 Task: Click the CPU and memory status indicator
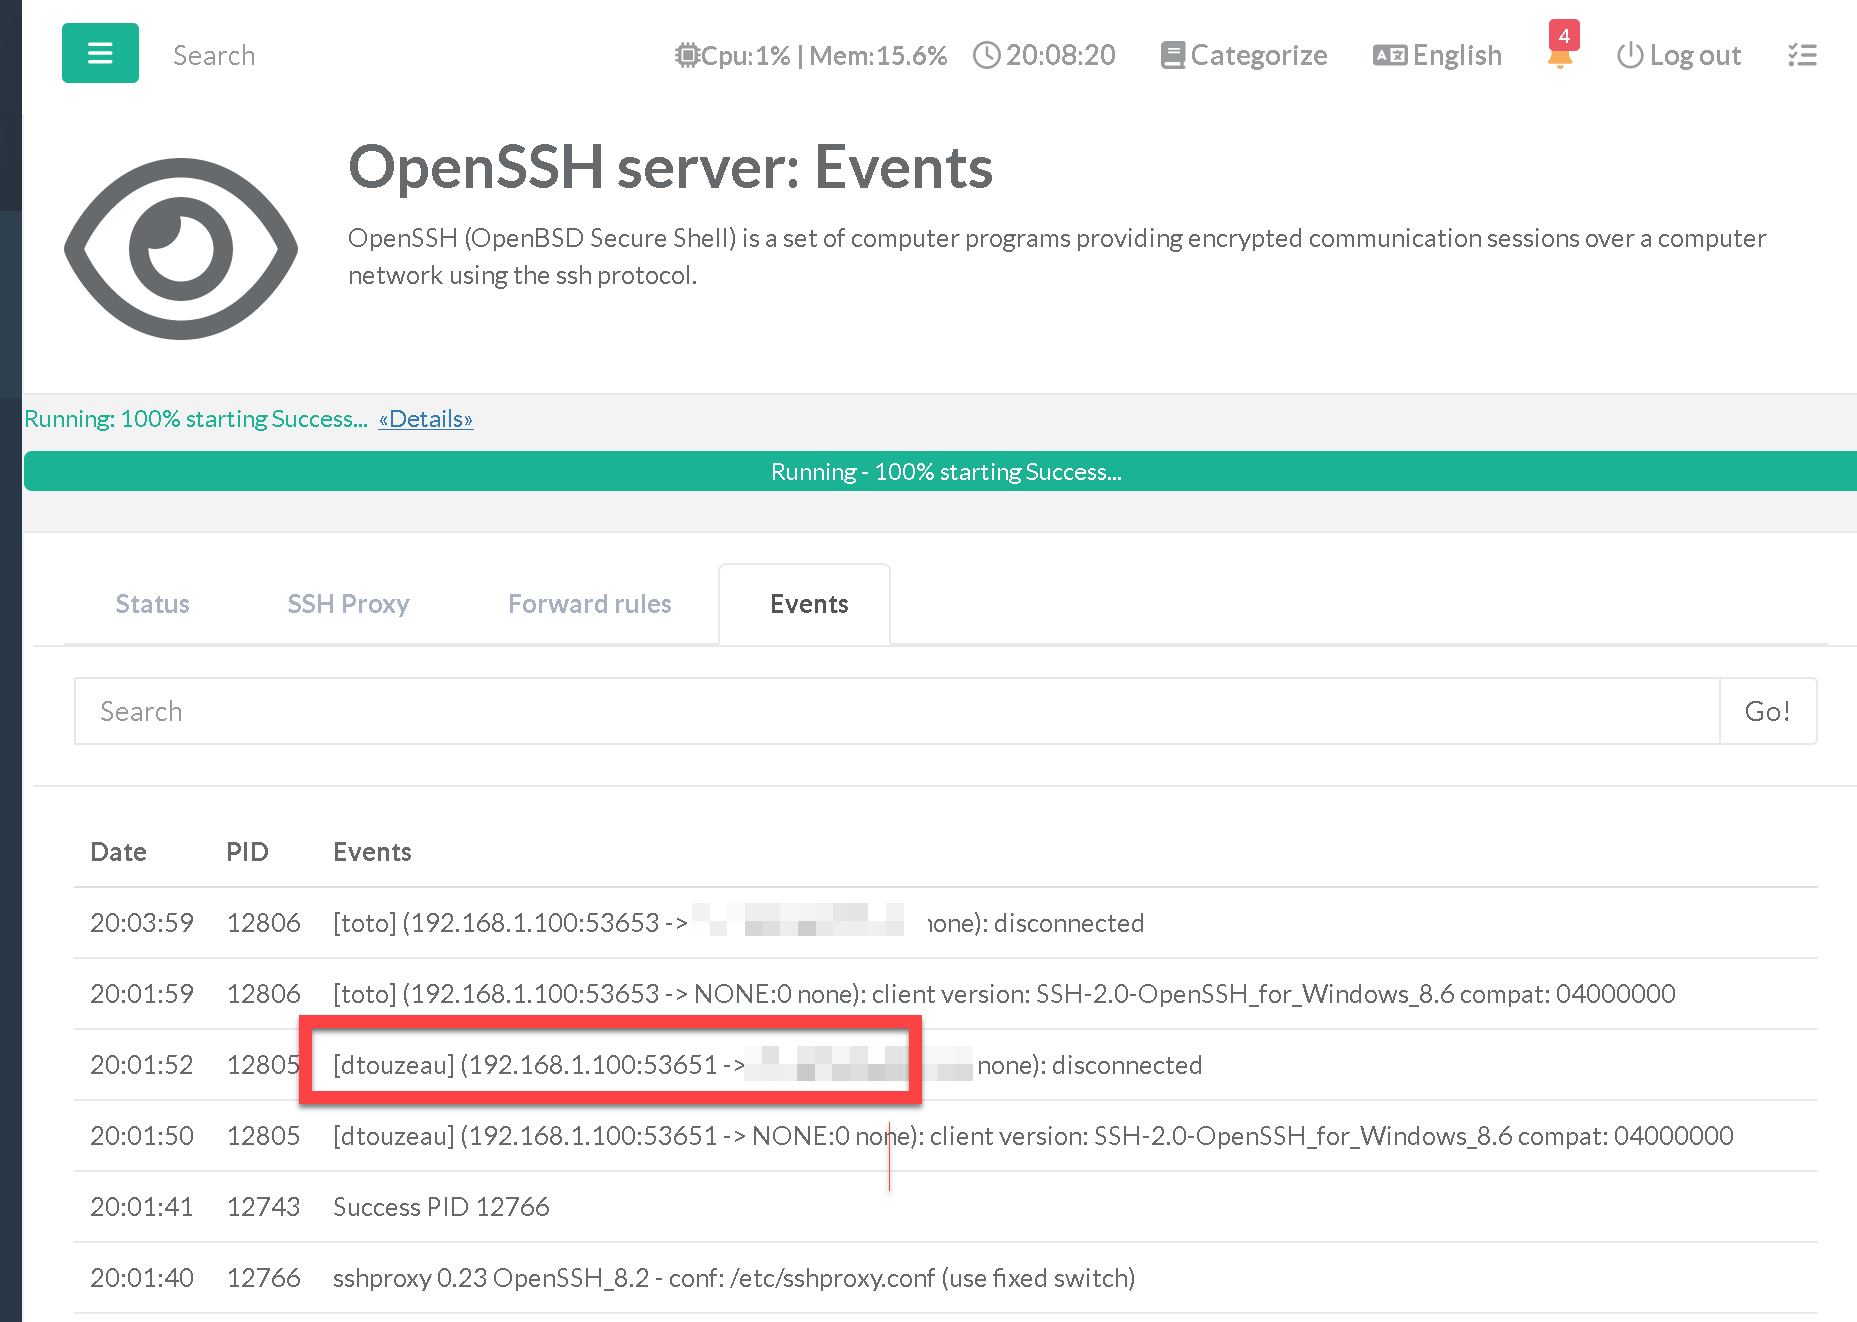[810, 55]
